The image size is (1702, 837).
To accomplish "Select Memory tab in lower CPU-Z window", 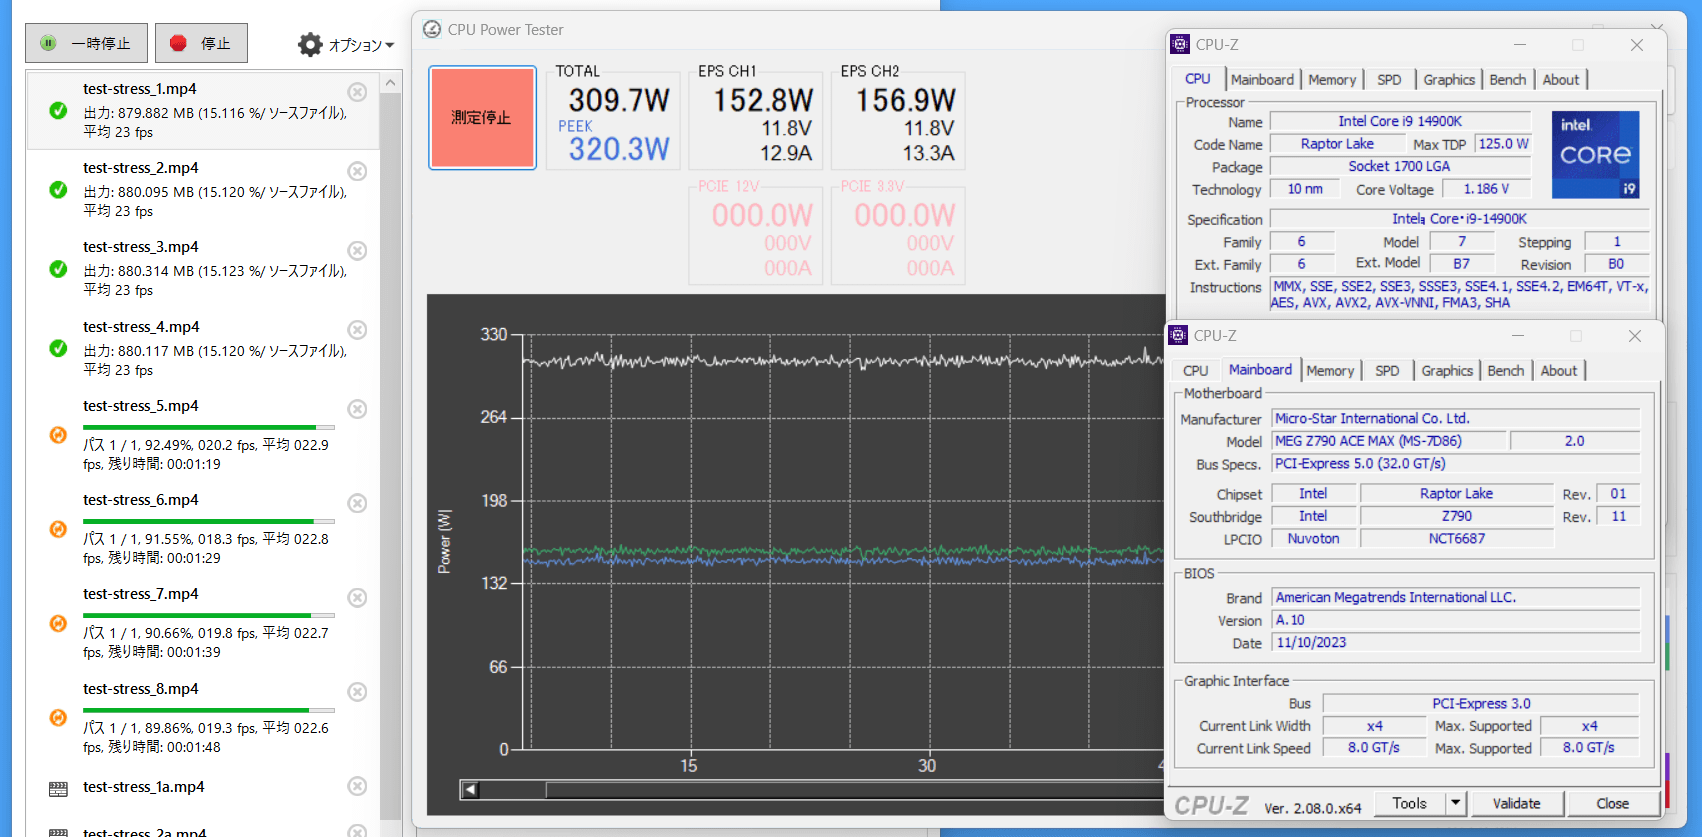I will coord(1330,371).
